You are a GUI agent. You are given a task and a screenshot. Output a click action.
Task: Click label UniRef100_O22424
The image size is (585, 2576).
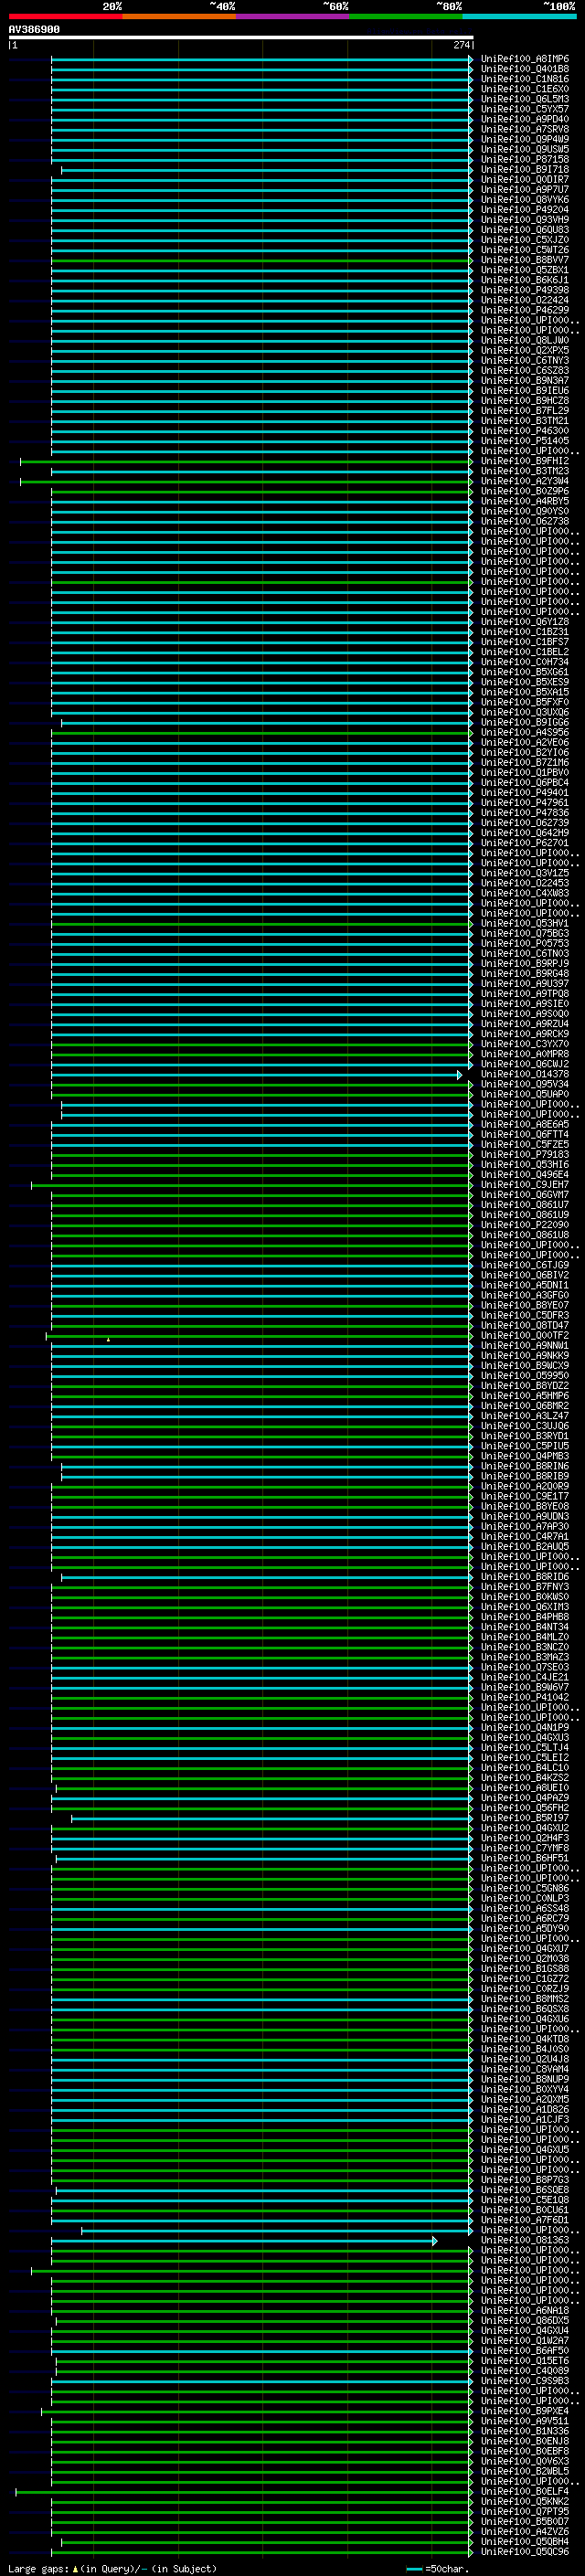pyautogui.click(x=525, y=300)
